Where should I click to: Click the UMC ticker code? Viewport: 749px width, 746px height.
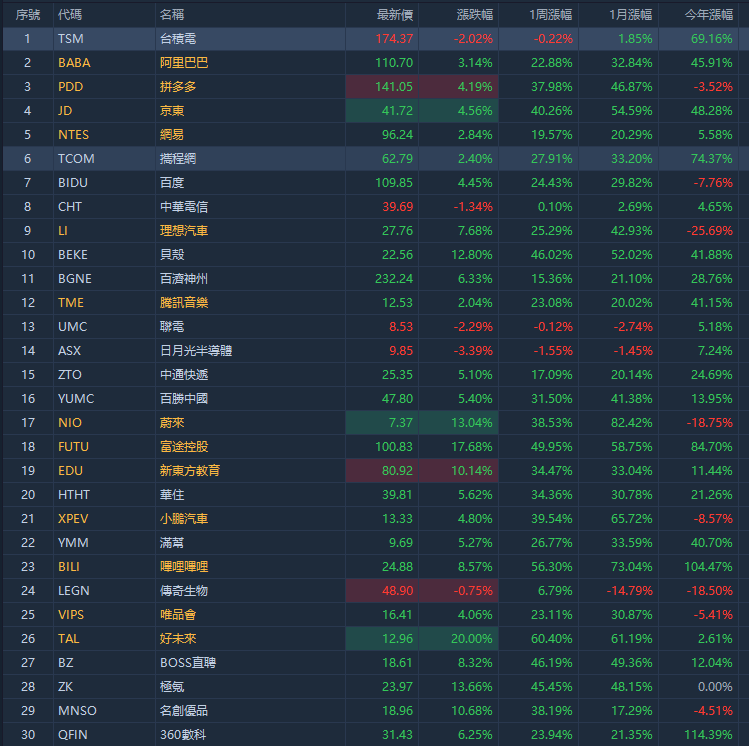[73, 327]
